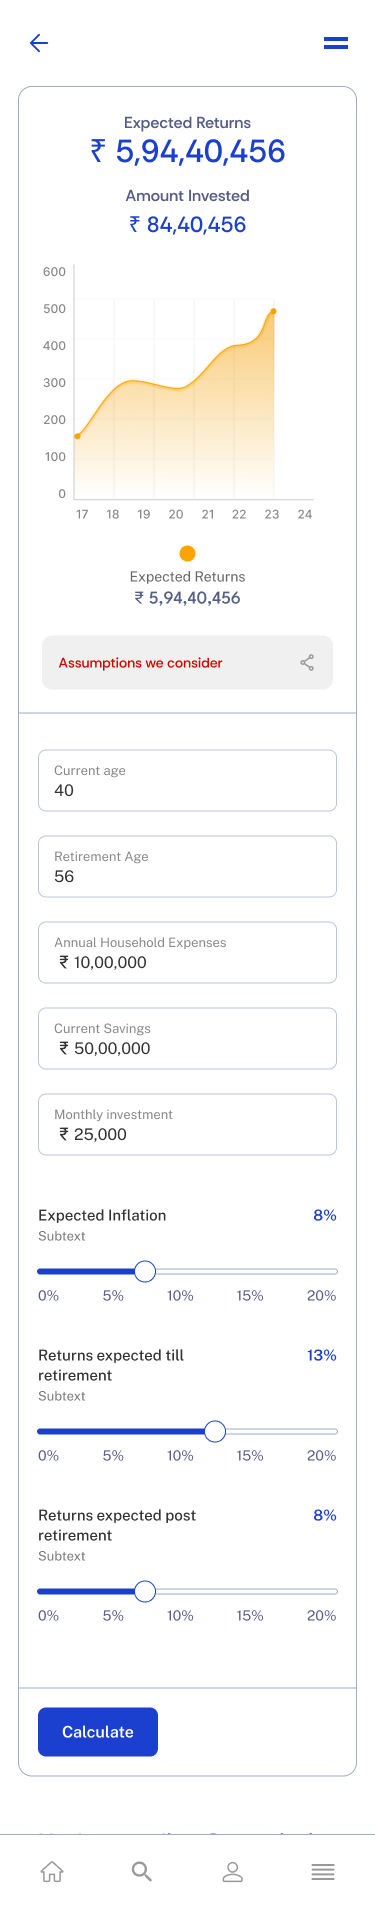This screenshot has height=1910, width=375.
Task: Open the bottom bar menu icon
Action: (323, 1872)
